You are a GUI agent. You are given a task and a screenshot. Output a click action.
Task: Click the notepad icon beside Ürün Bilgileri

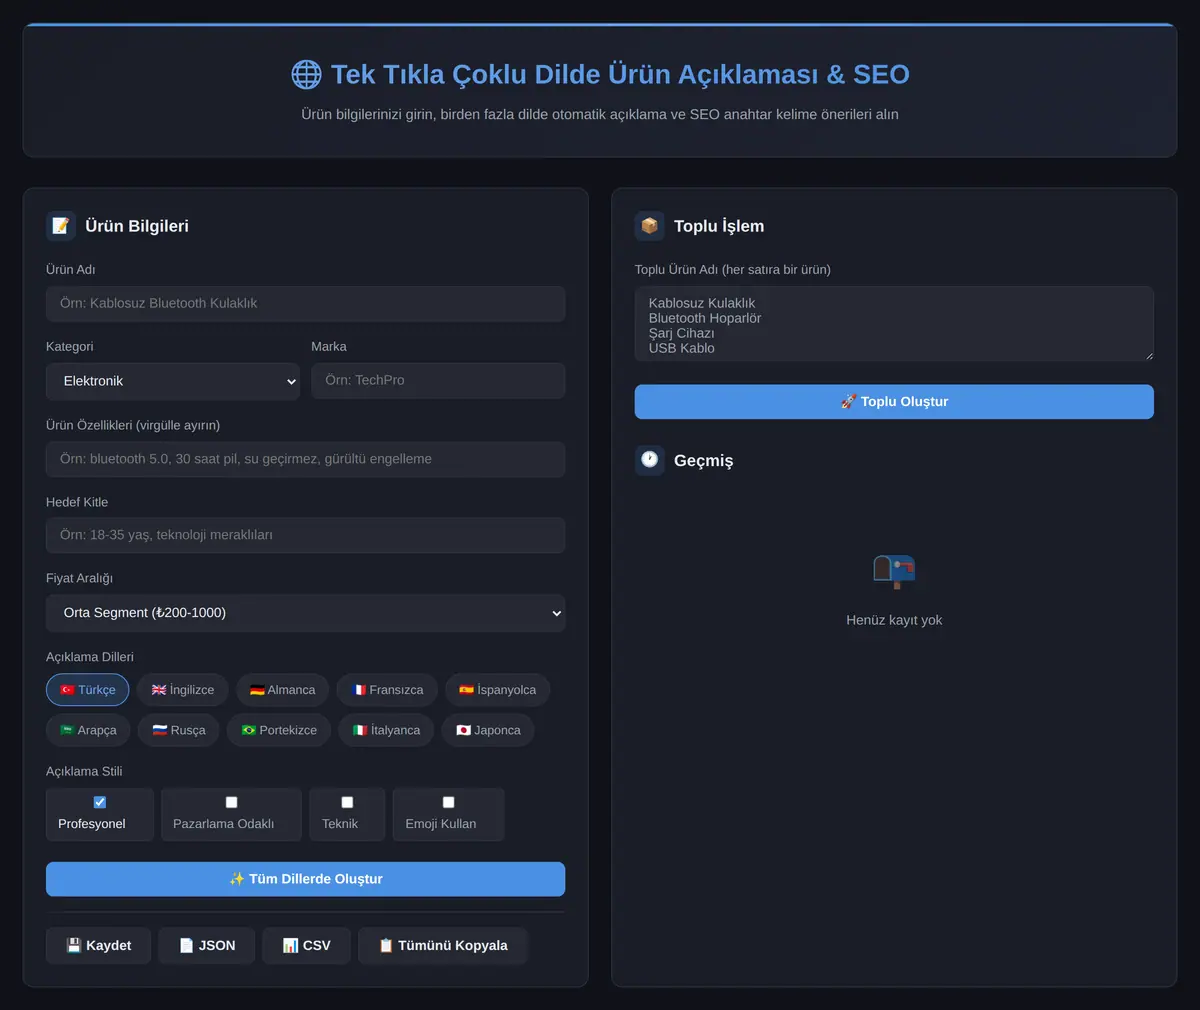[x=61, y=226]
